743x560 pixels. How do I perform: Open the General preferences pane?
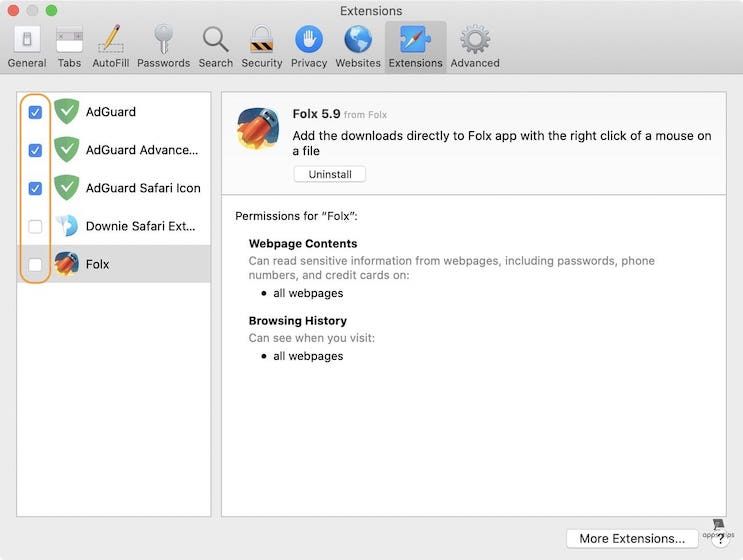pos(27,46)
